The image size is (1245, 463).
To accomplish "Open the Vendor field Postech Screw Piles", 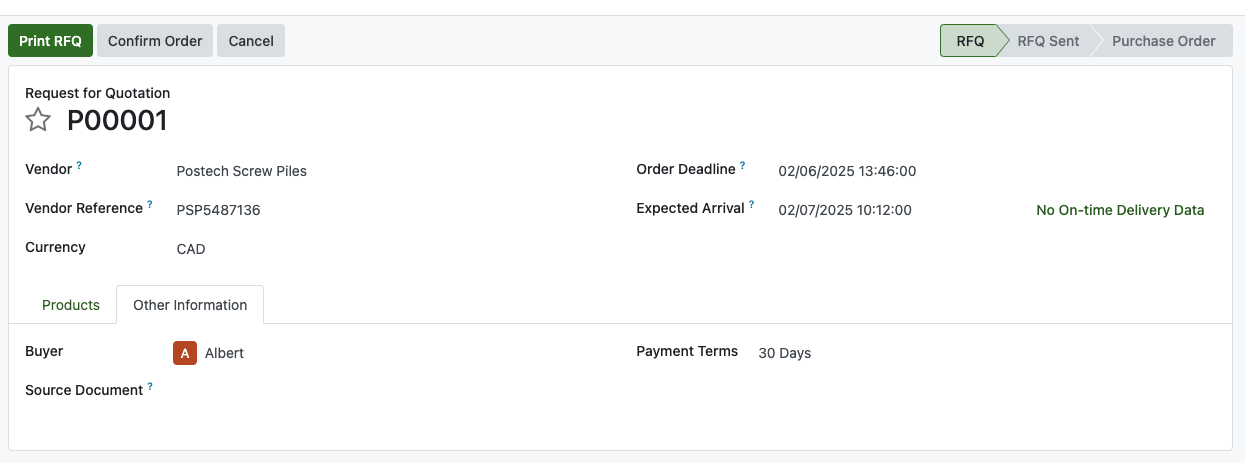I will (242, 171).
